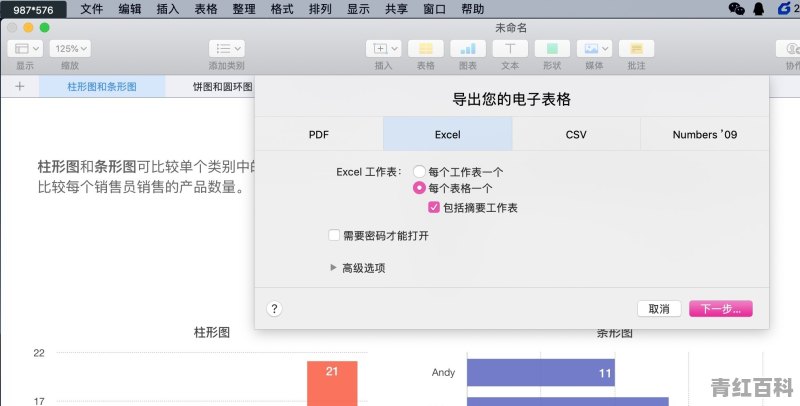The width and height of the screenshot is (800, 406).
Task: Click the WeChat menu bar icon
Action: [736, 9]
